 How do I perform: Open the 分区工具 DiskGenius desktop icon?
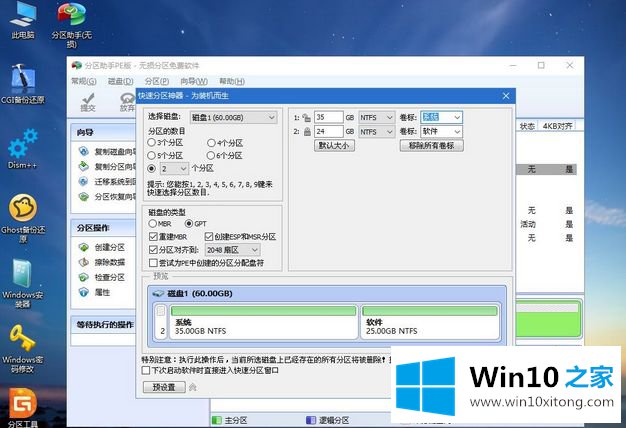click(23, 407)
